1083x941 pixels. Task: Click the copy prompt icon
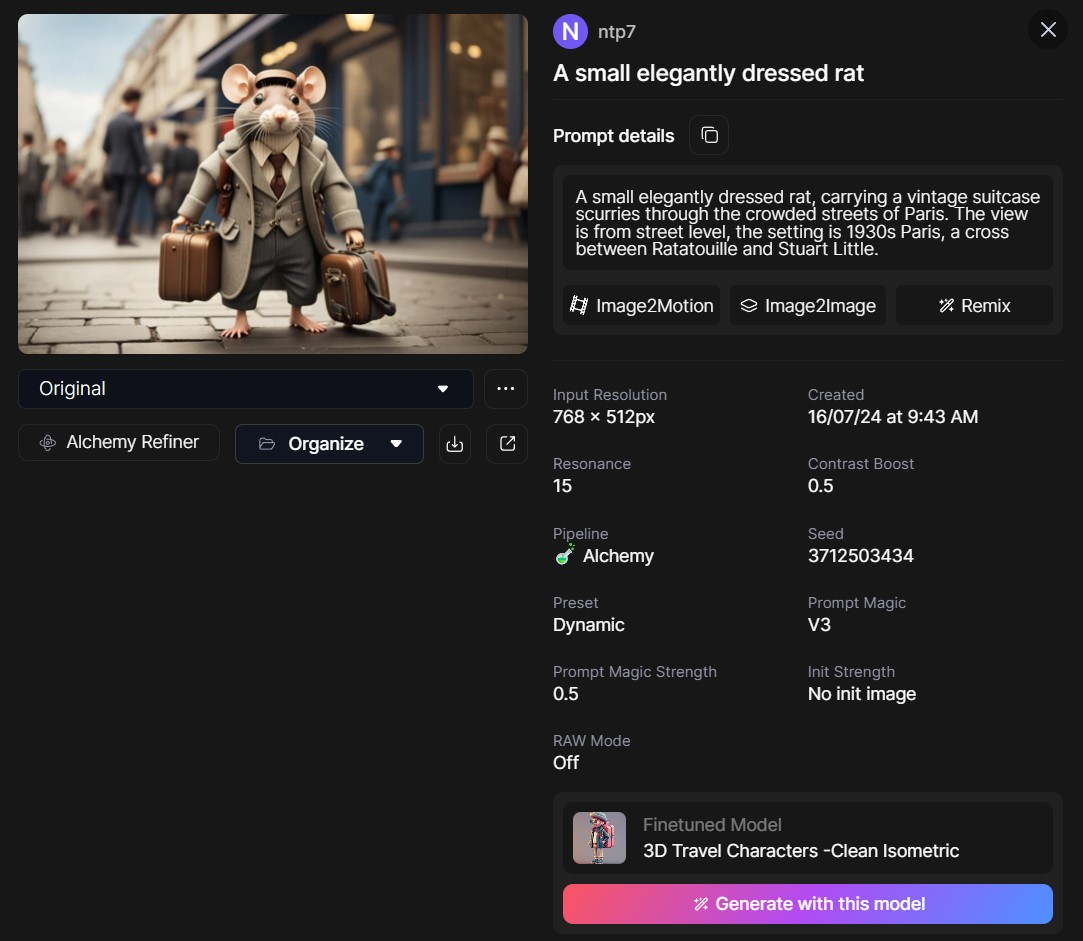click(x=709, y=135)
